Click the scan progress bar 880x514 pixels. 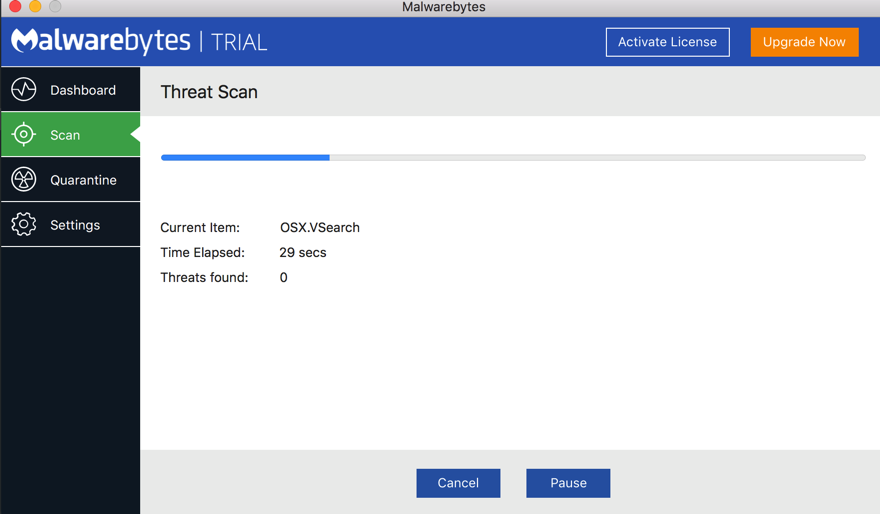coord(514,158)
